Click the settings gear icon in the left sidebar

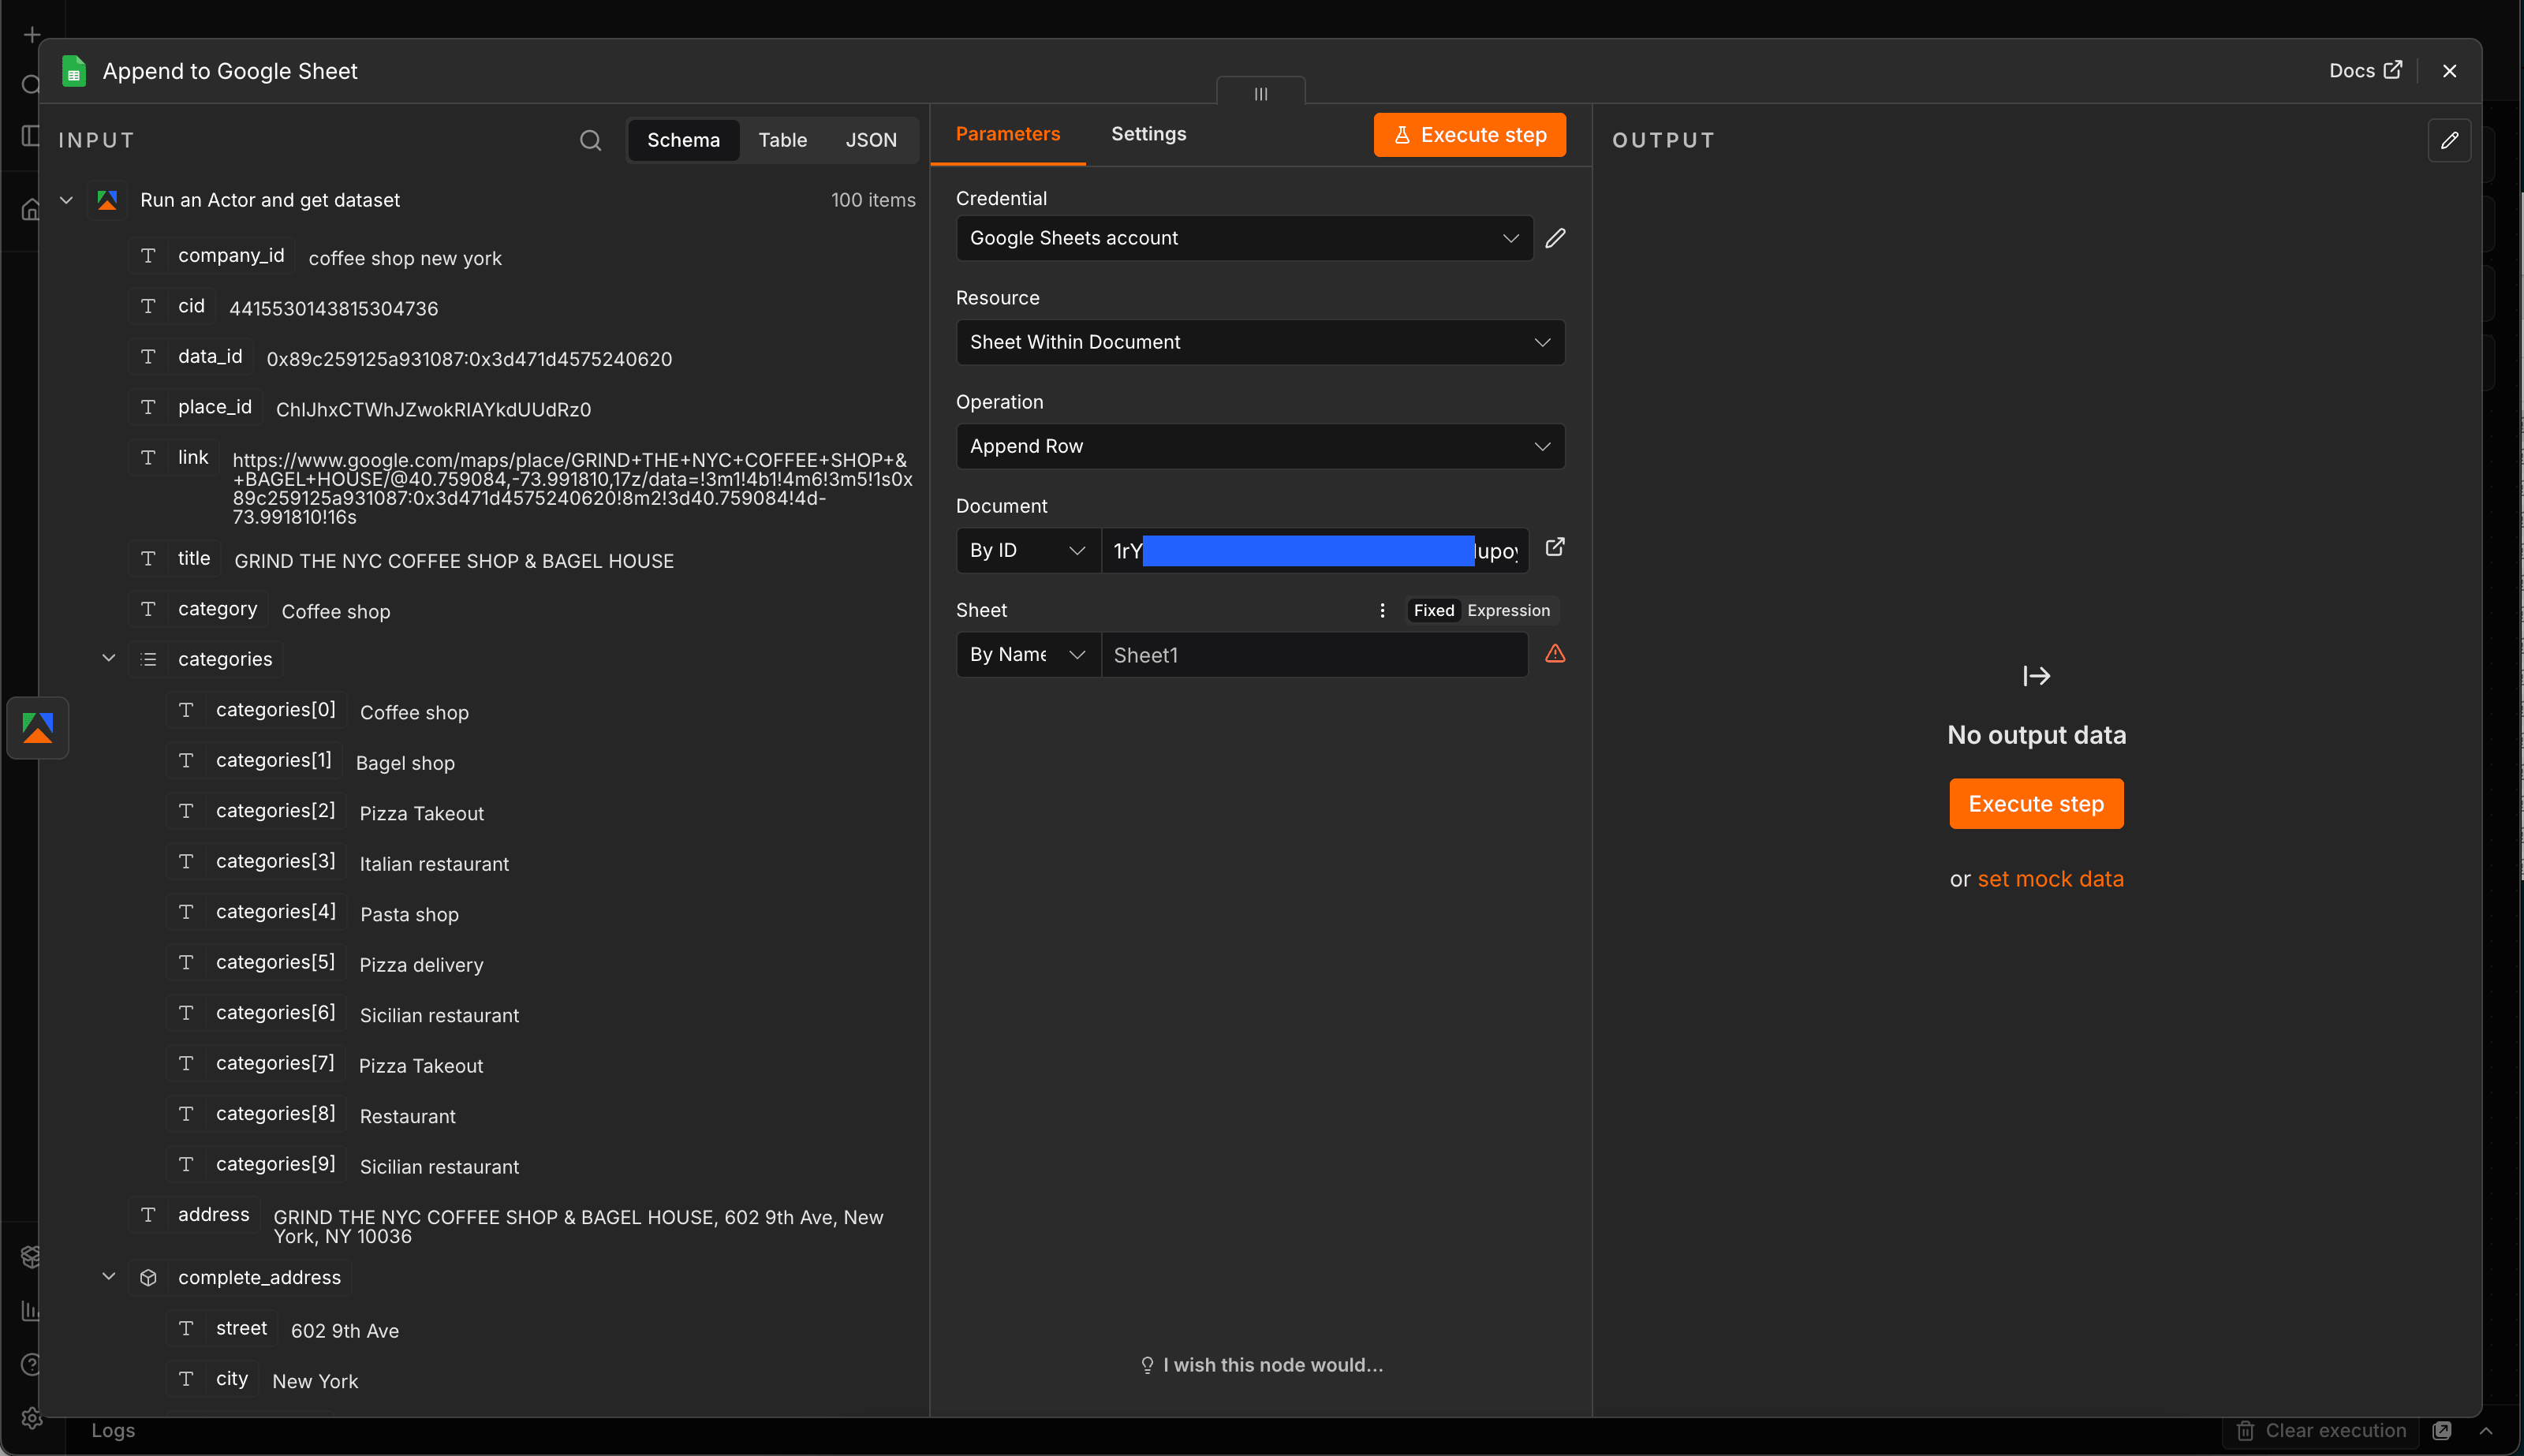click(31, 1418)
